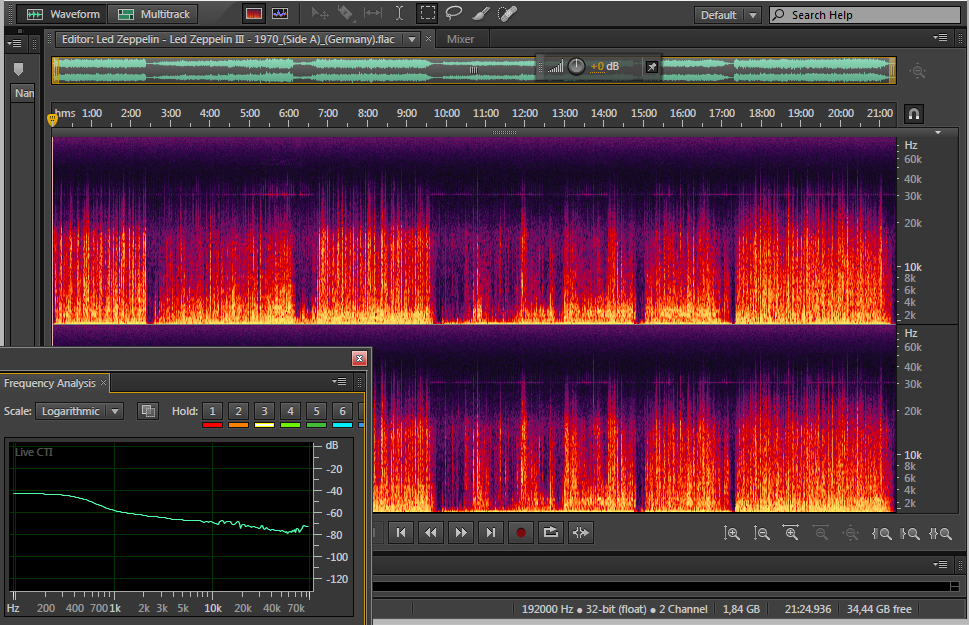Open the Levels panel options menu

940,564
